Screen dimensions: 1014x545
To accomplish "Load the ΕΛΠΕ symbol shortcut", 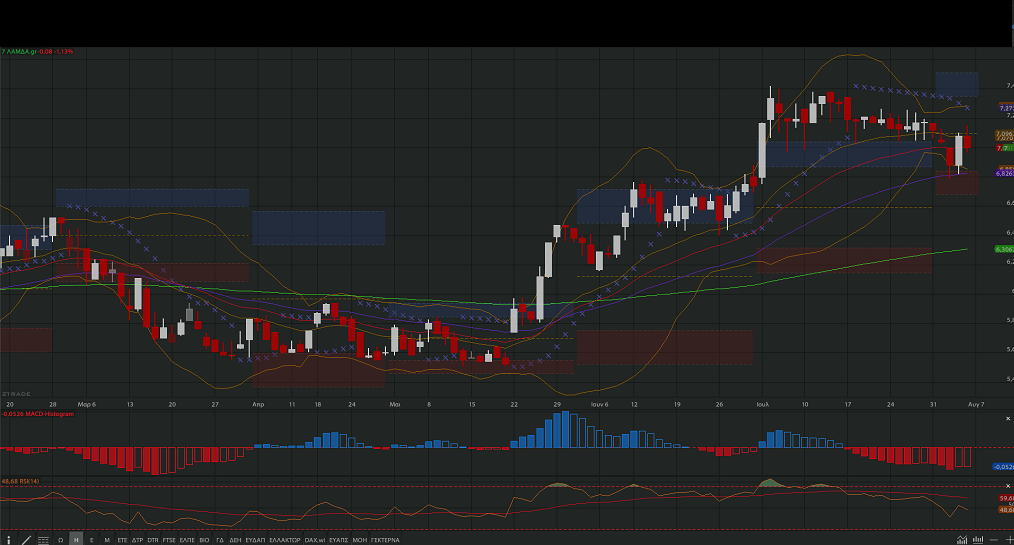I will (187, 540).
